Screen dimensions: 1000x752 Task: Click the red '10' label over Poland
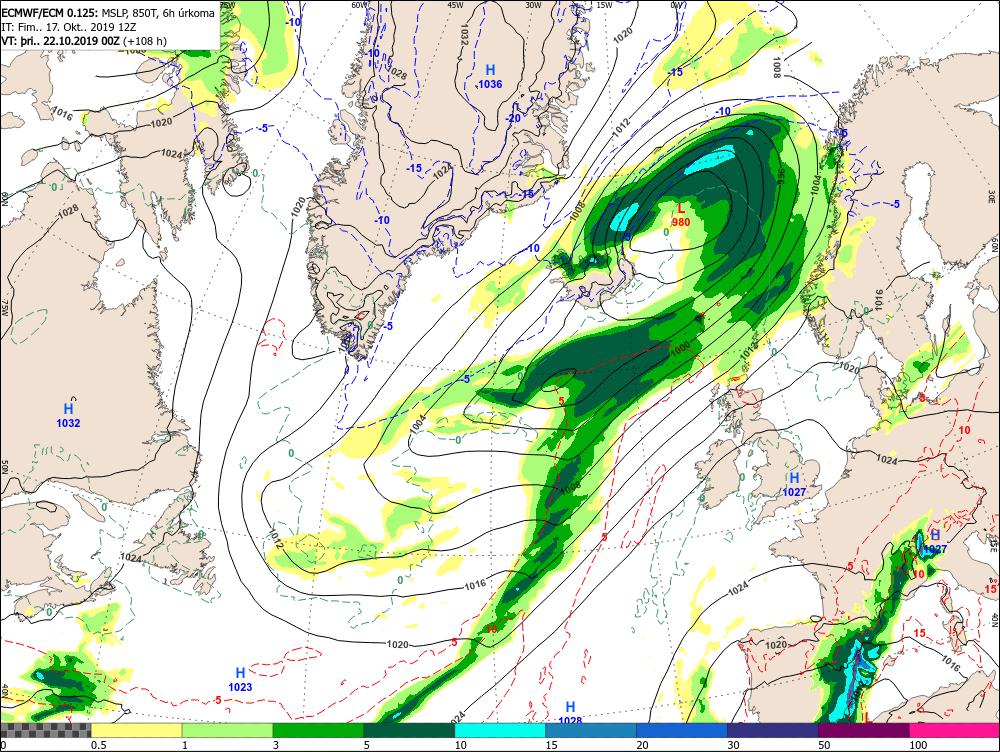[964, 430]
